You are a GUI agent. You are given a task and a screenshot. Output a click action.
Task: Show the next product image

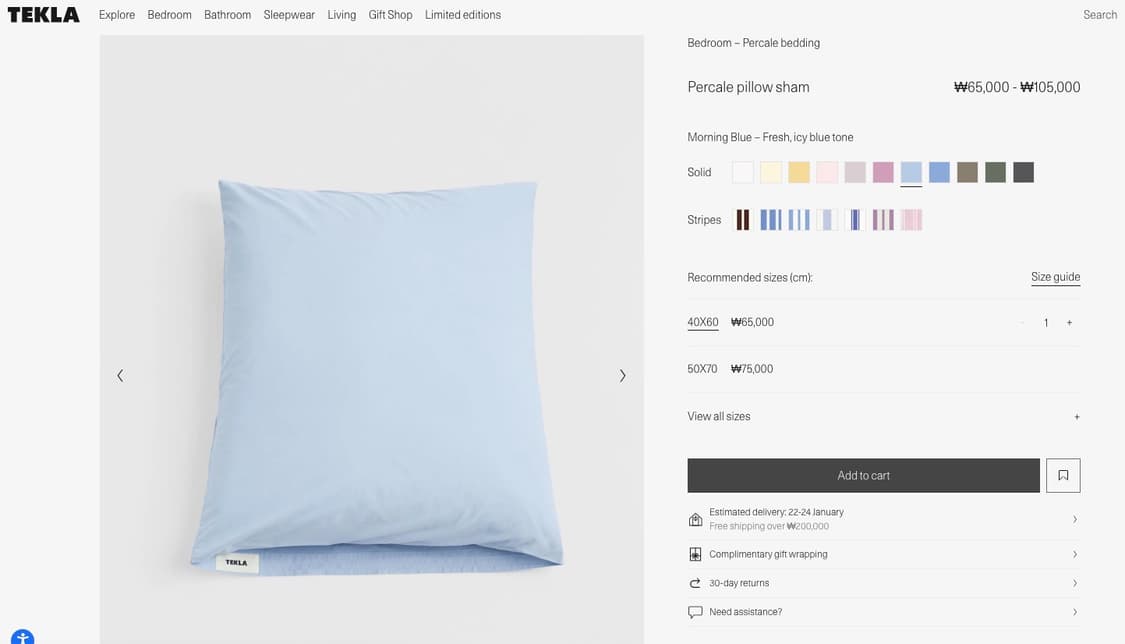point(622,376)
